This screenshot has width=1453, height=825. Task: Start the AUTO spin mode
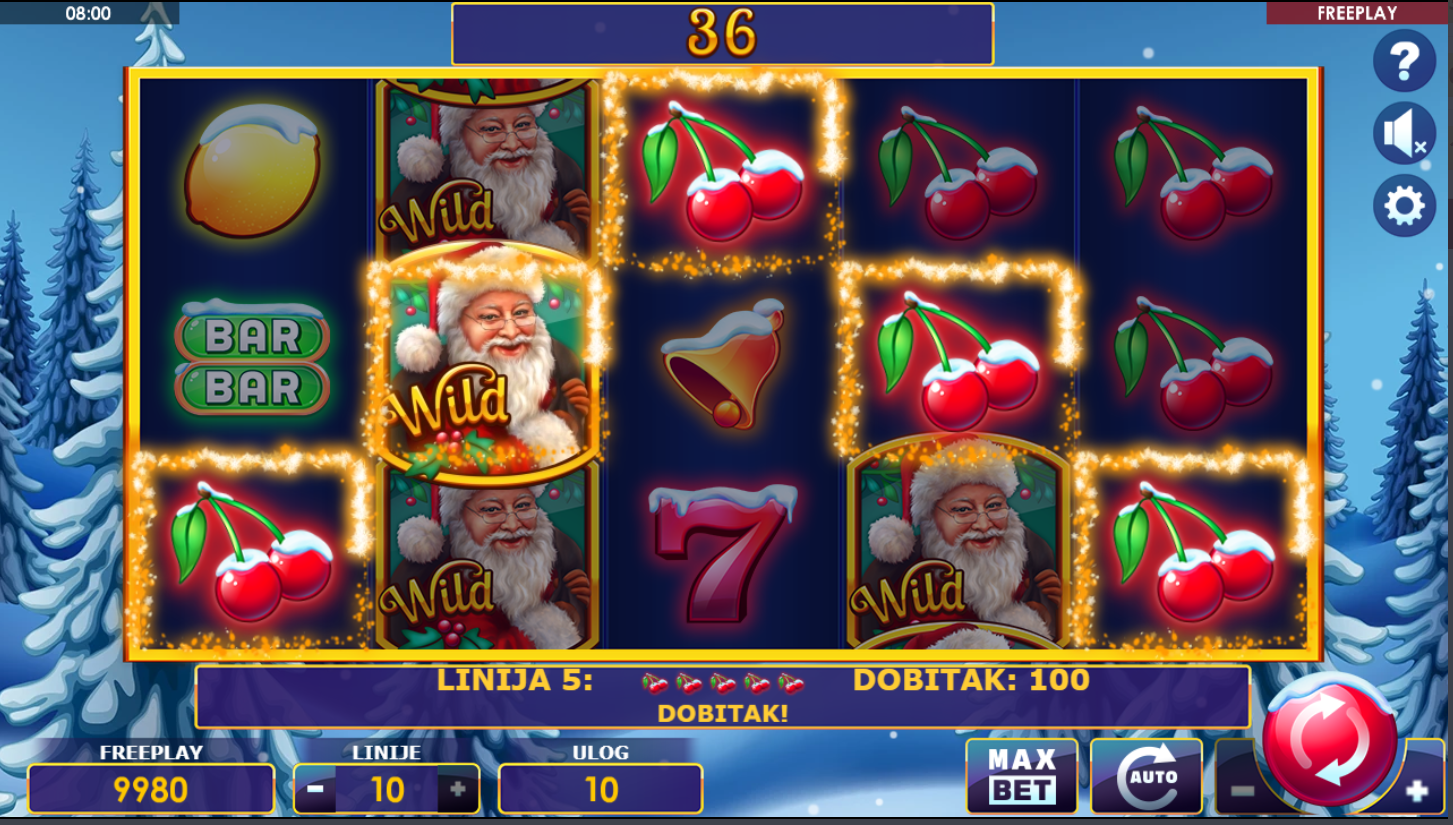pyautogui.click(x=1146, y=776)
